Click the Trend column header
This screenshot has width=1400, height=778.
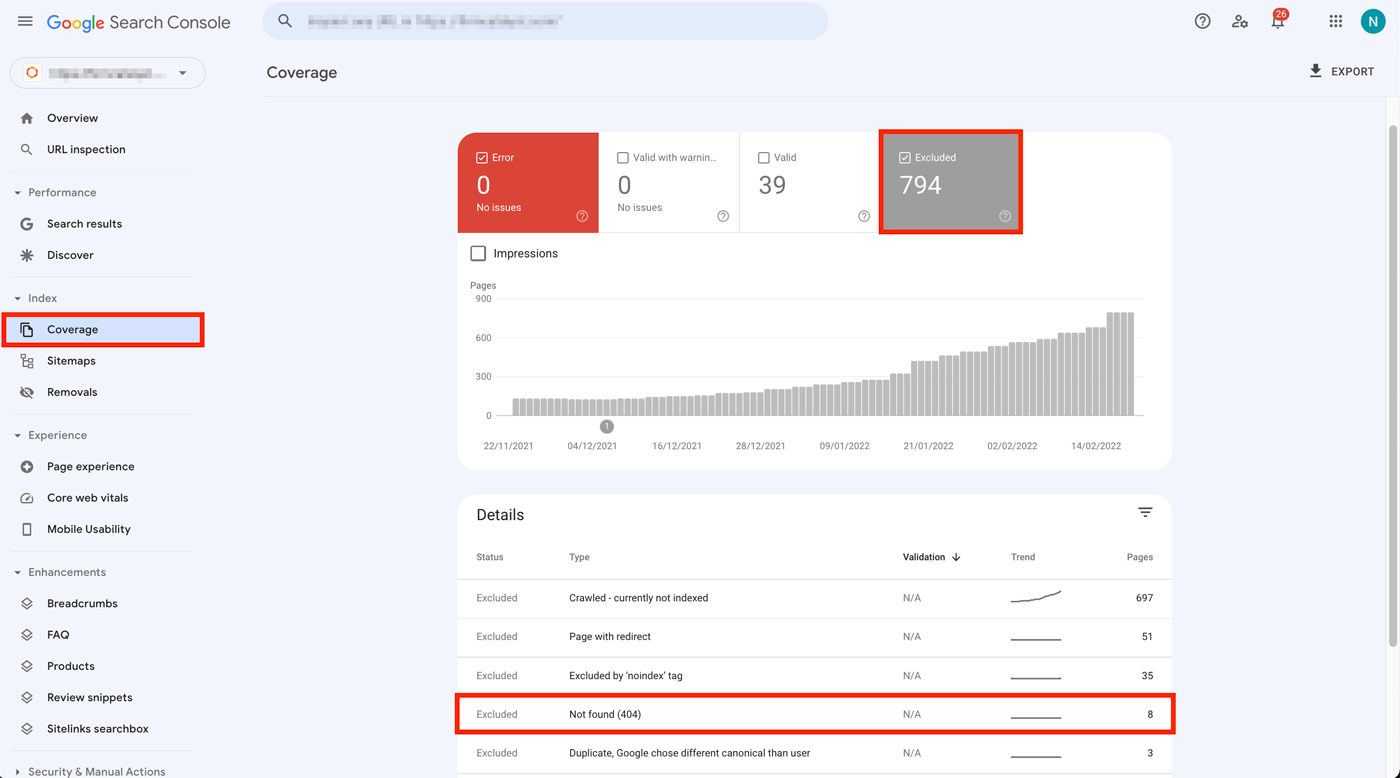(1023, 557)
